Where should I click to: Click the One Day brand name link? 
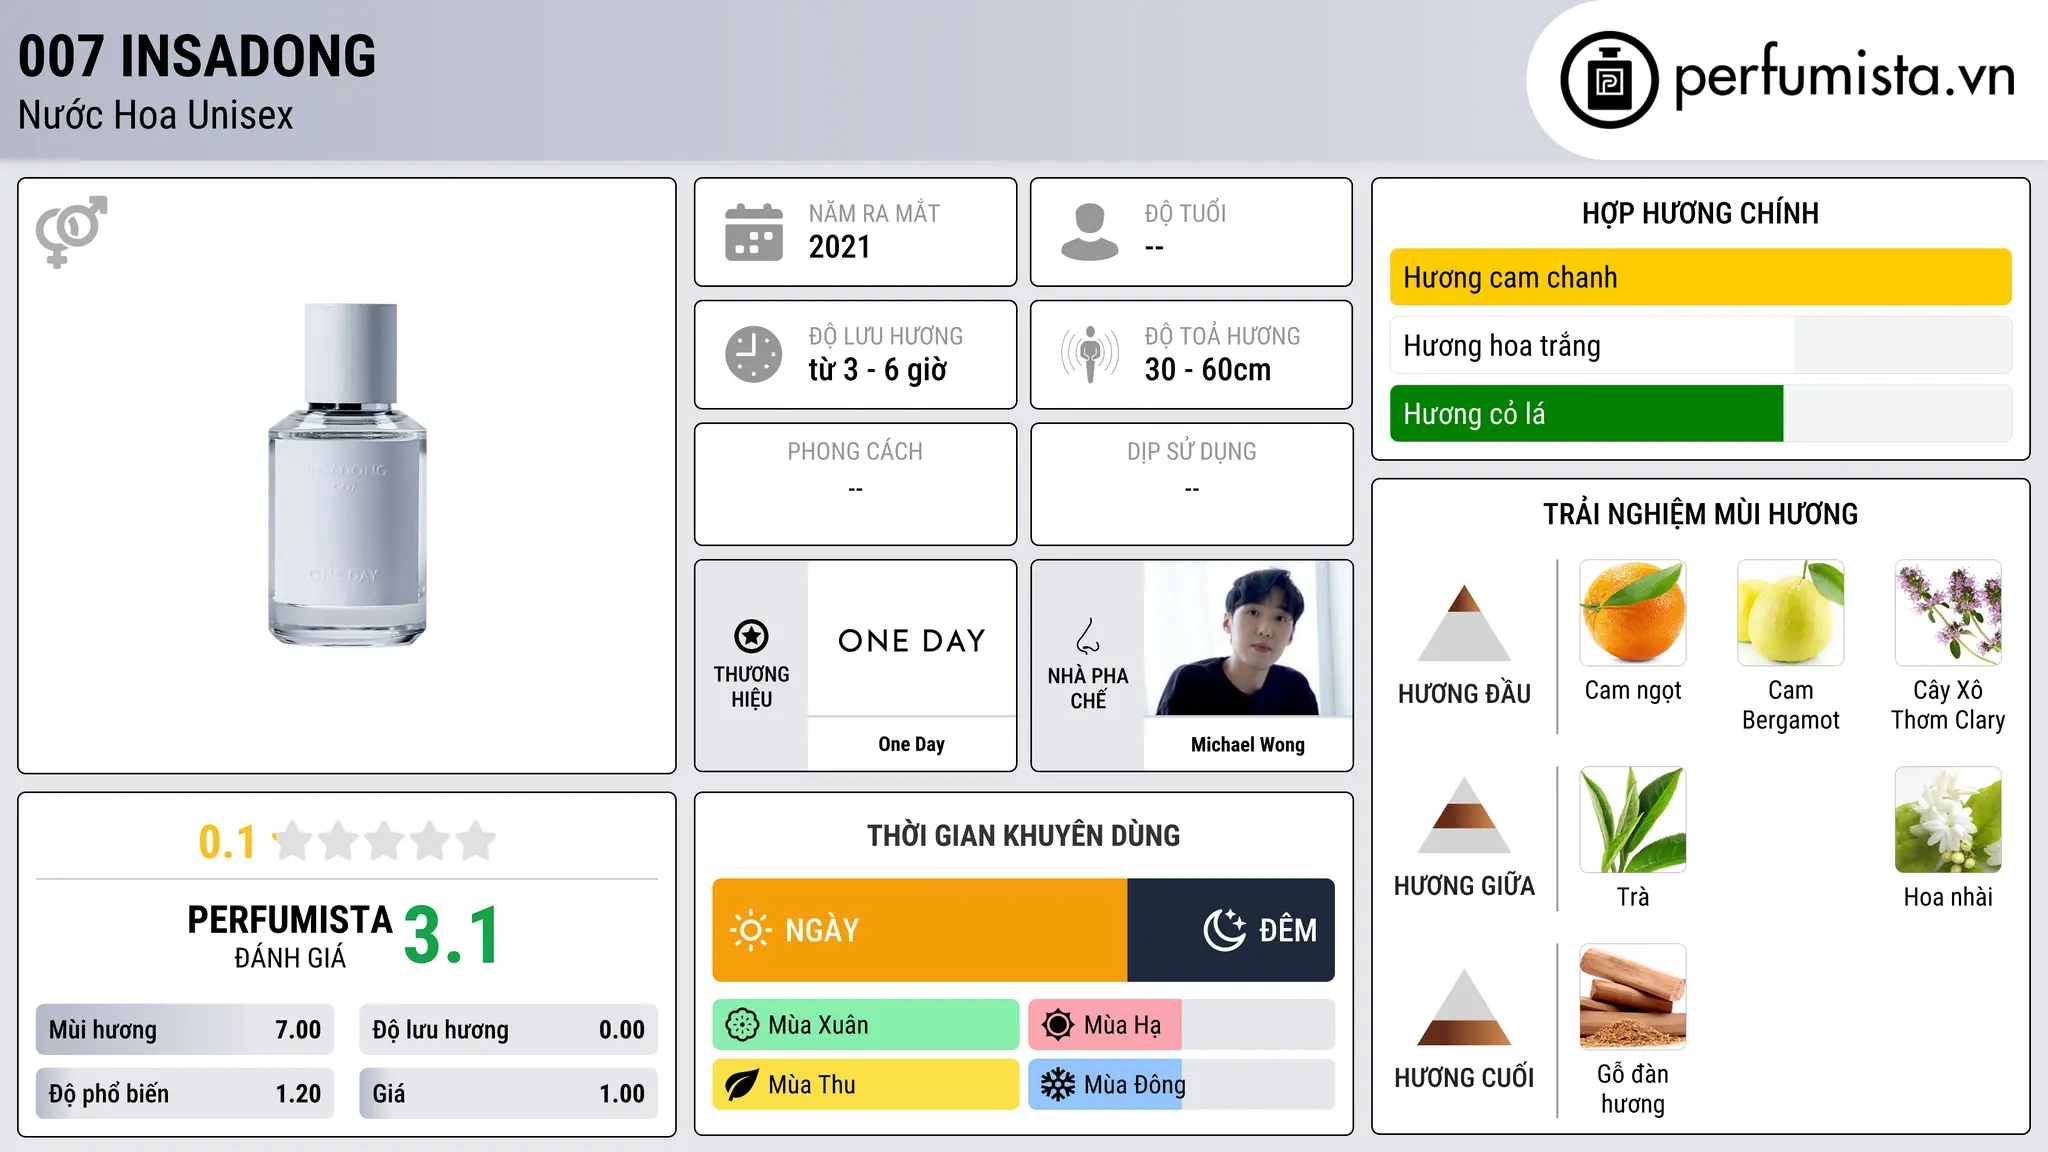(911, 744)
